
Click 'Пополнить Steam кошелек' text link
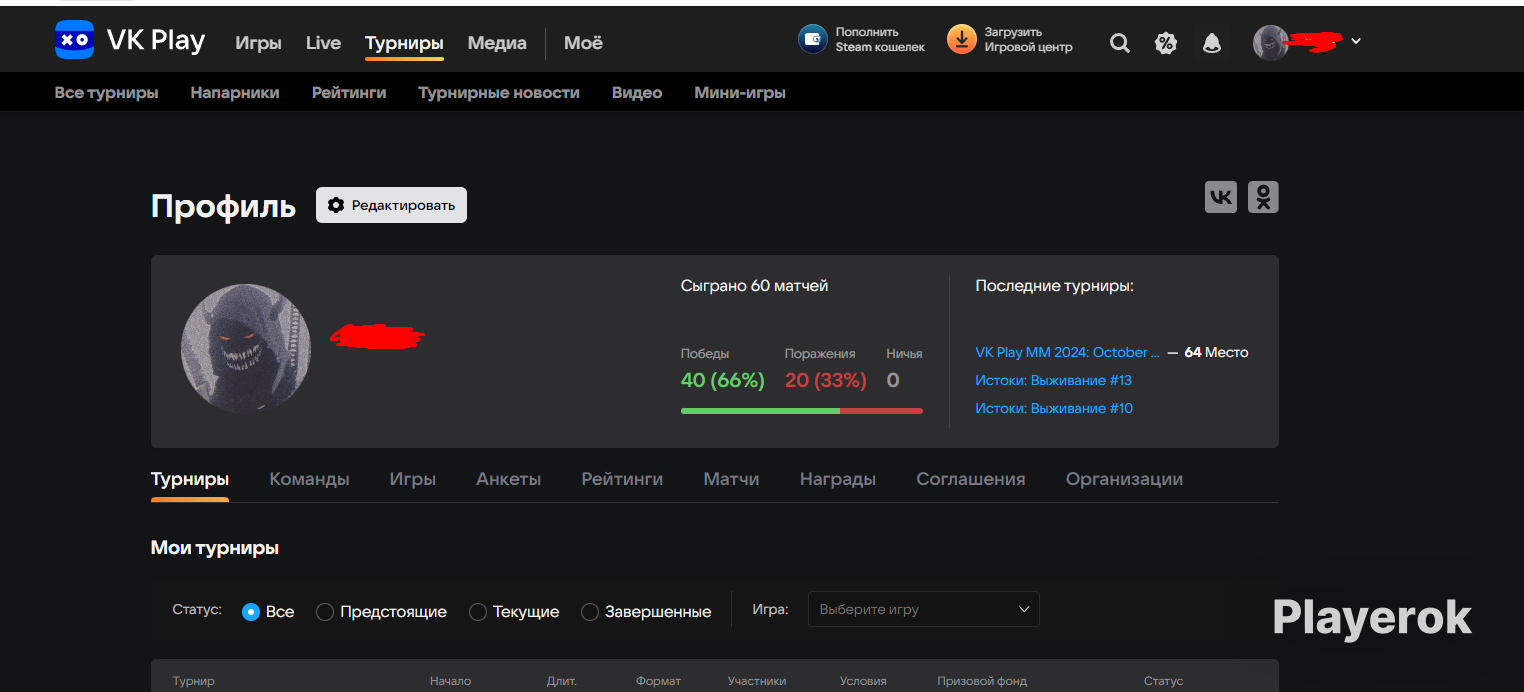click(880, 39)
